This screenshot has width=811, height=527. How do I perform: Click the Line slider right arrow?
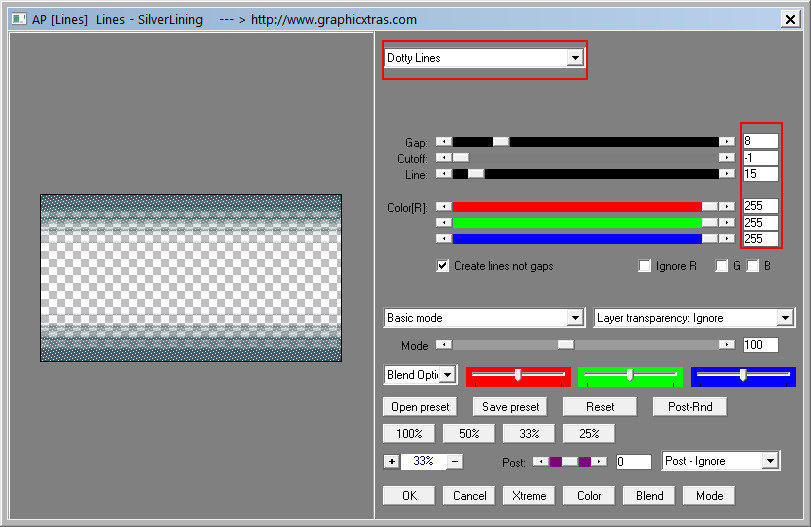[x=727, y=174]
